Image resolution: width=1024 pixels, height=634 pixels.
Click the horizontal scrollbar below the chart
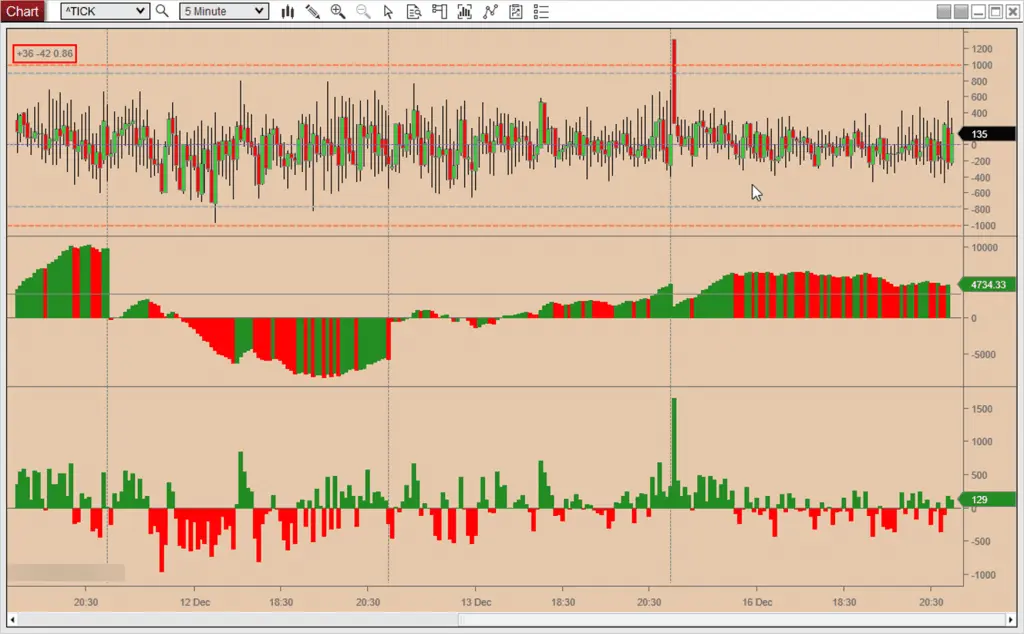pos(500,620)
